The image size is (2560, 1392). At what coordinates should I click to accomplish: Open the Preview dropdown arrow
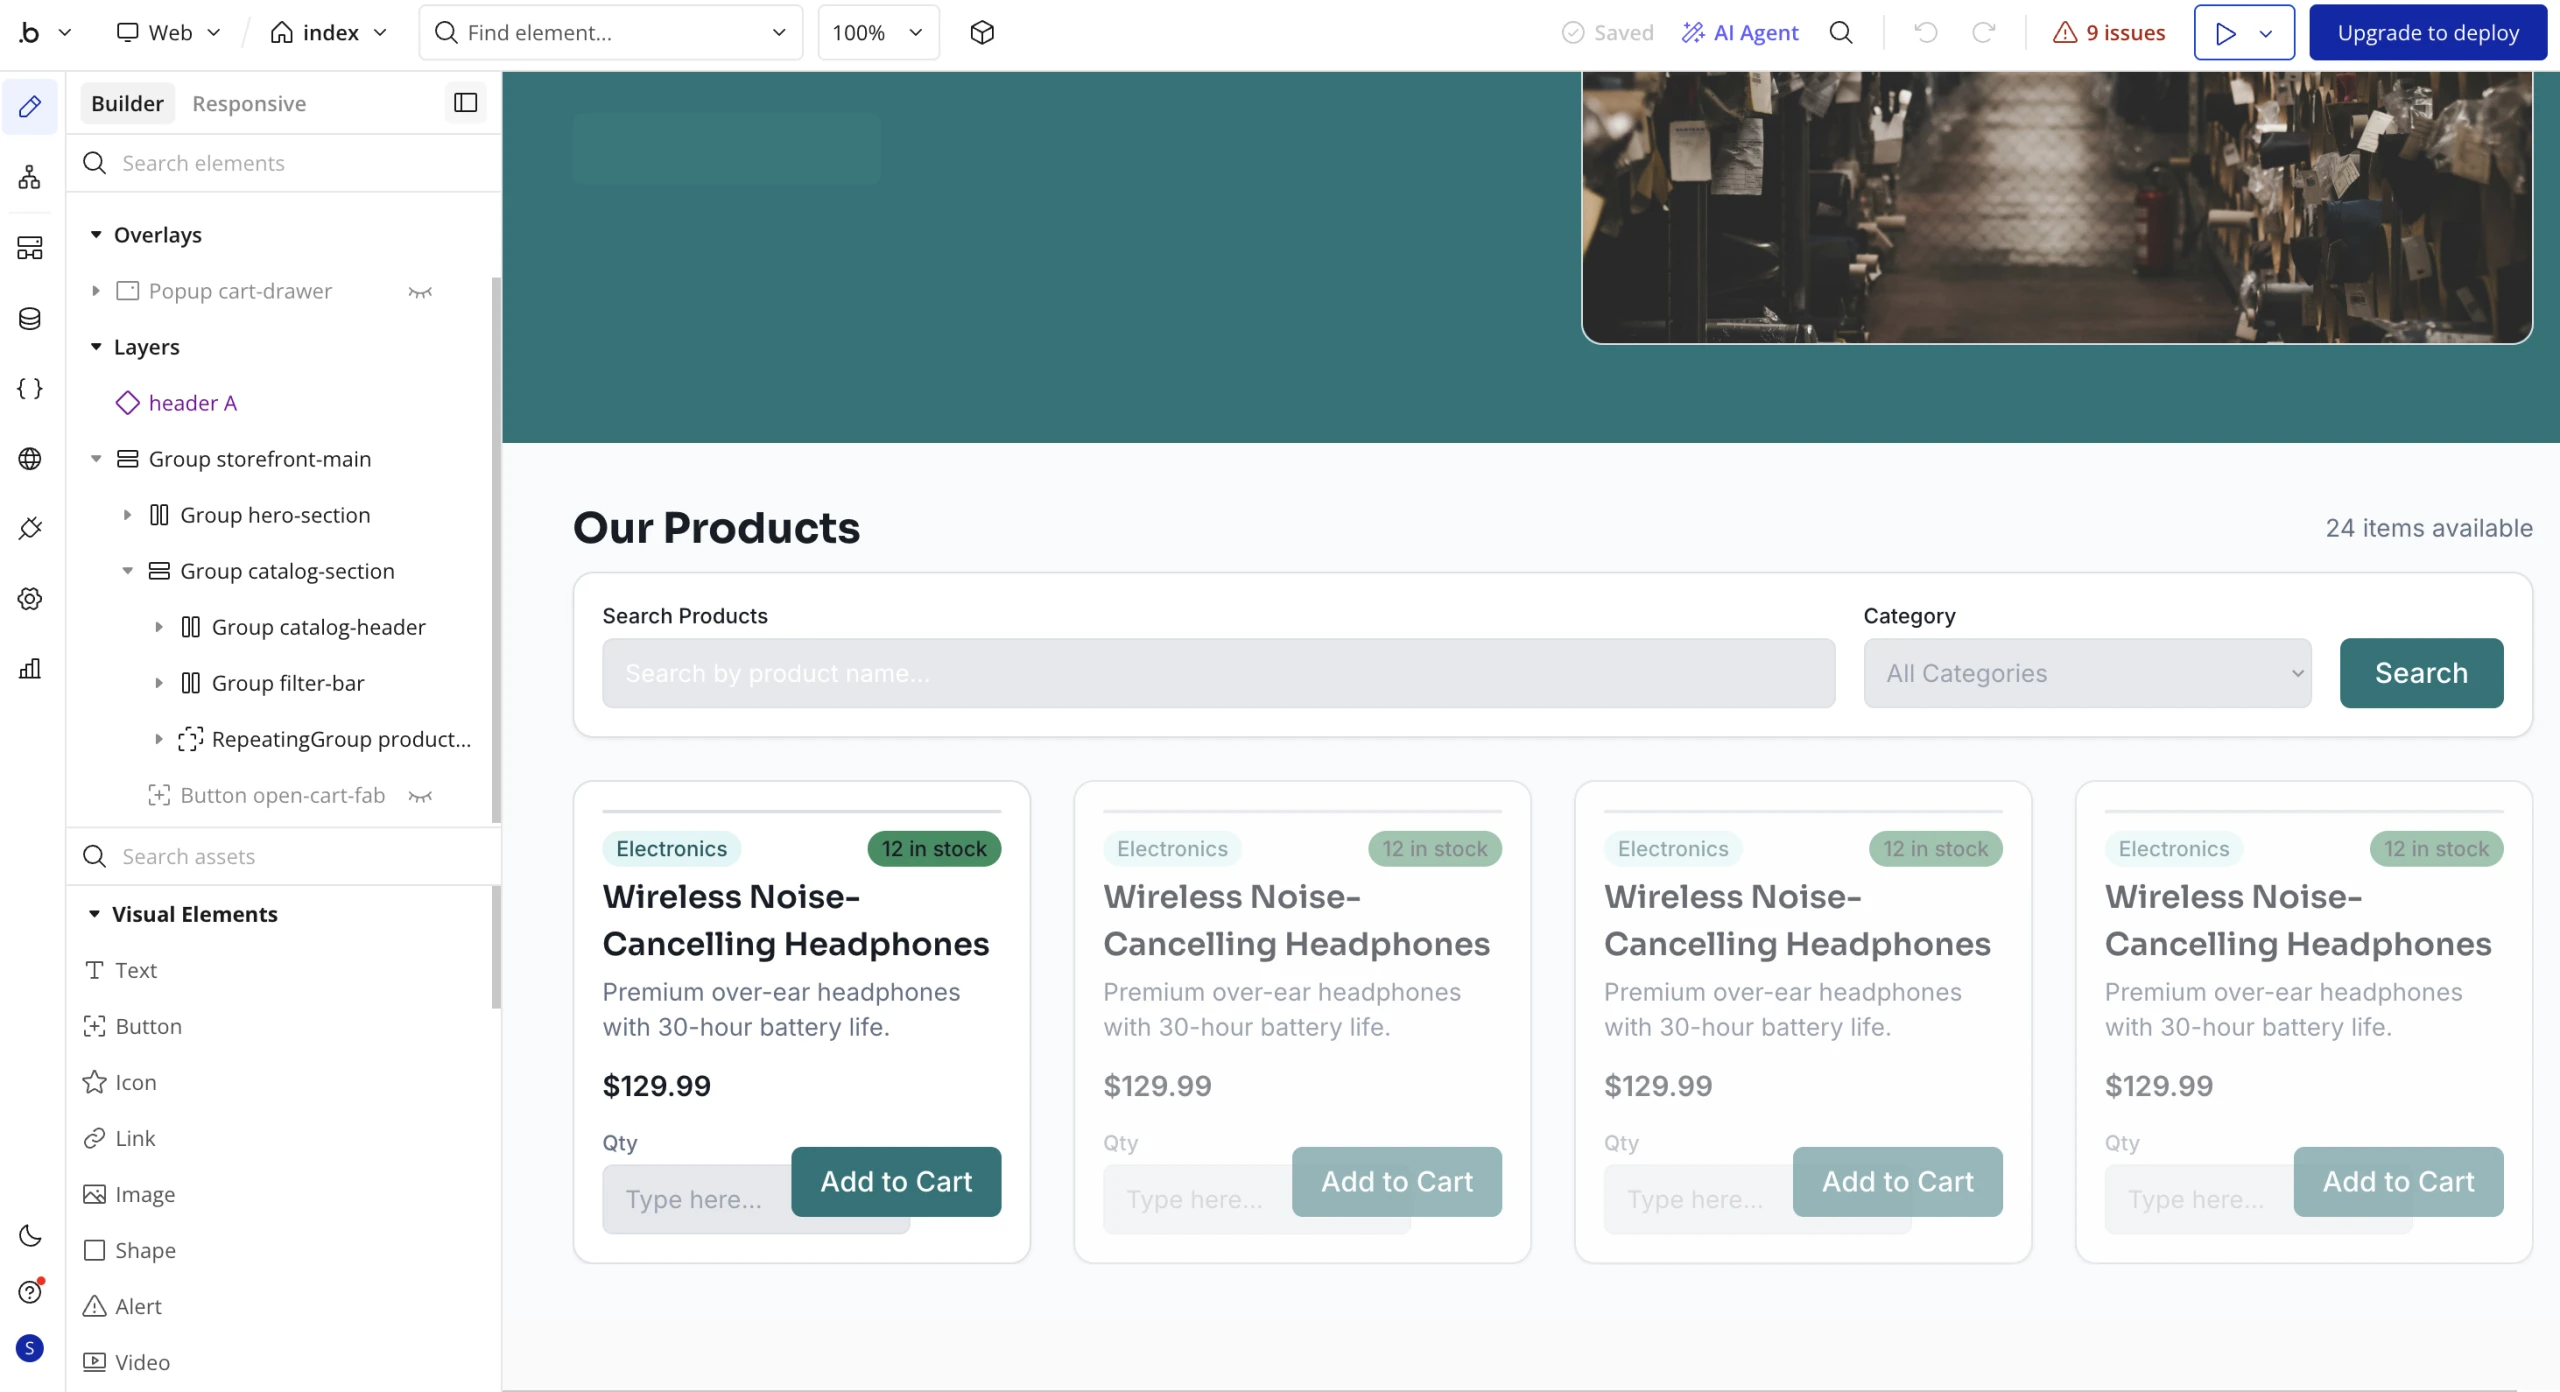click(x=2267, y=33)
